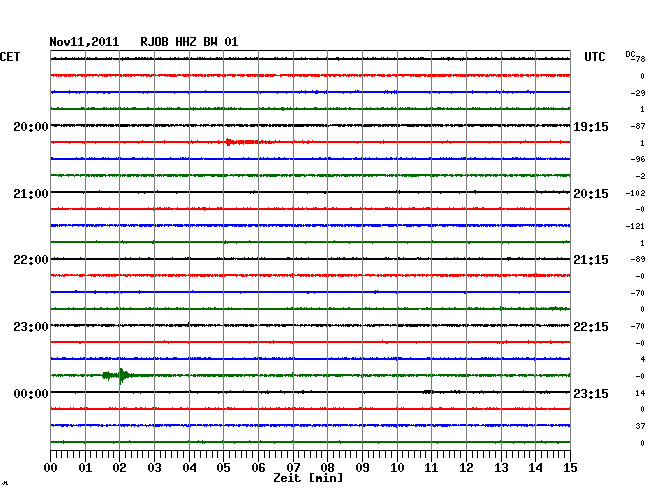Select the DC offset value -102
The image size is (650, 494).
(x=635, y=193)
